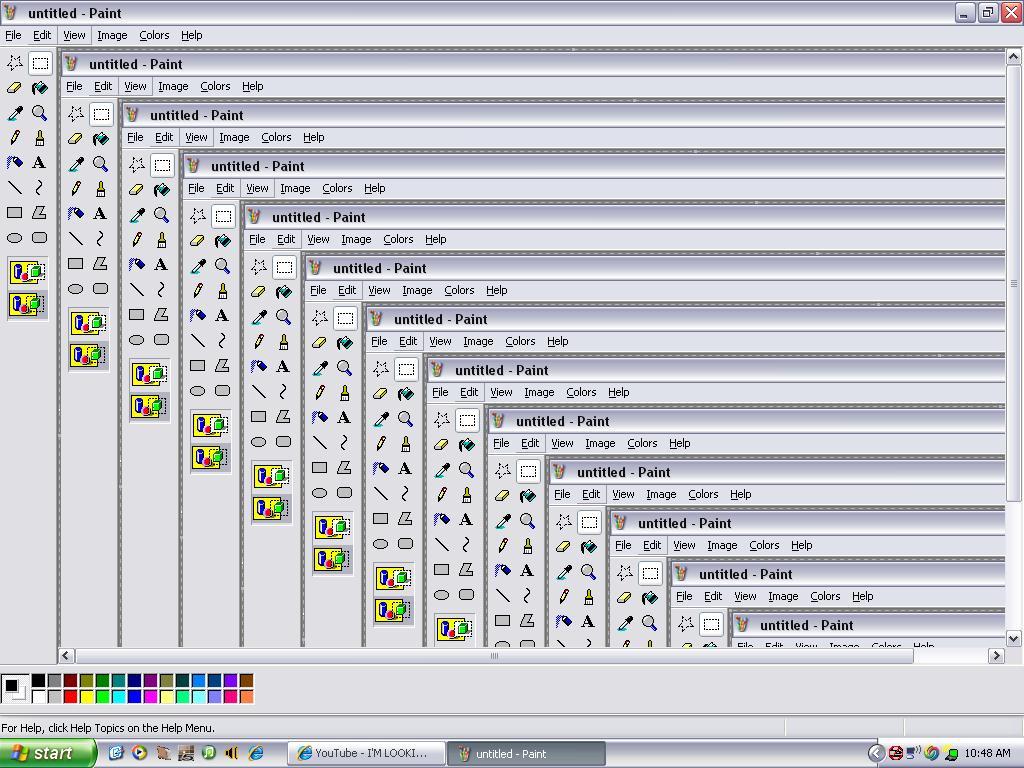Toggle the rectangular Select tool in the leftmost toolbox
1024x768 pixels.
pyautogui.click(x=39, y=63)
